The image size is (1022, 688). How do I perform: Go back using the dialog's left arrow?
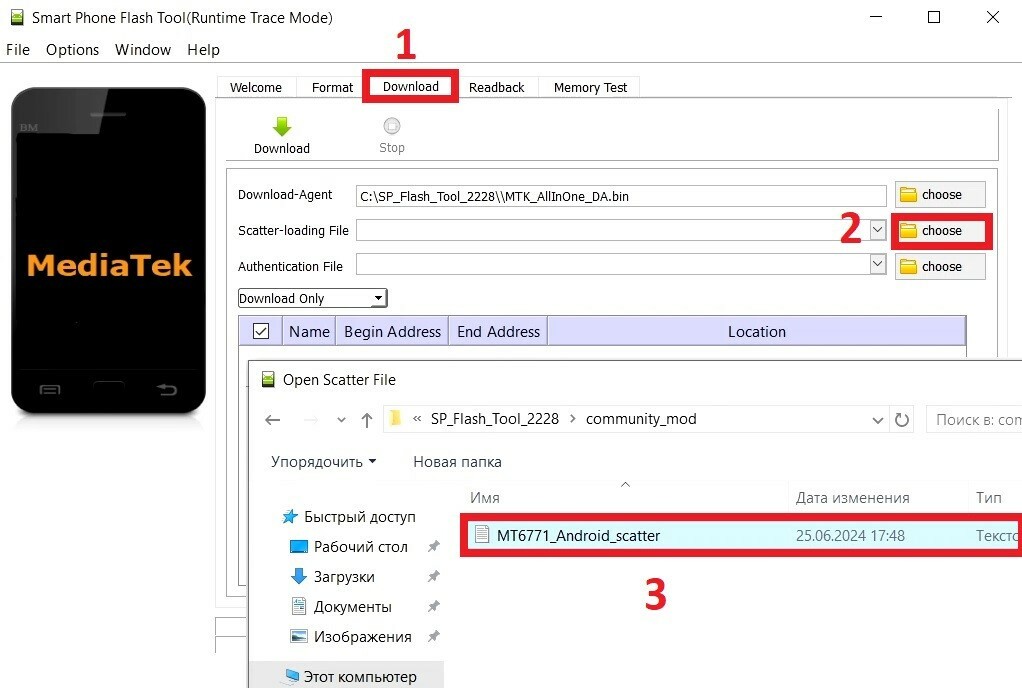[x=272, y=420]
